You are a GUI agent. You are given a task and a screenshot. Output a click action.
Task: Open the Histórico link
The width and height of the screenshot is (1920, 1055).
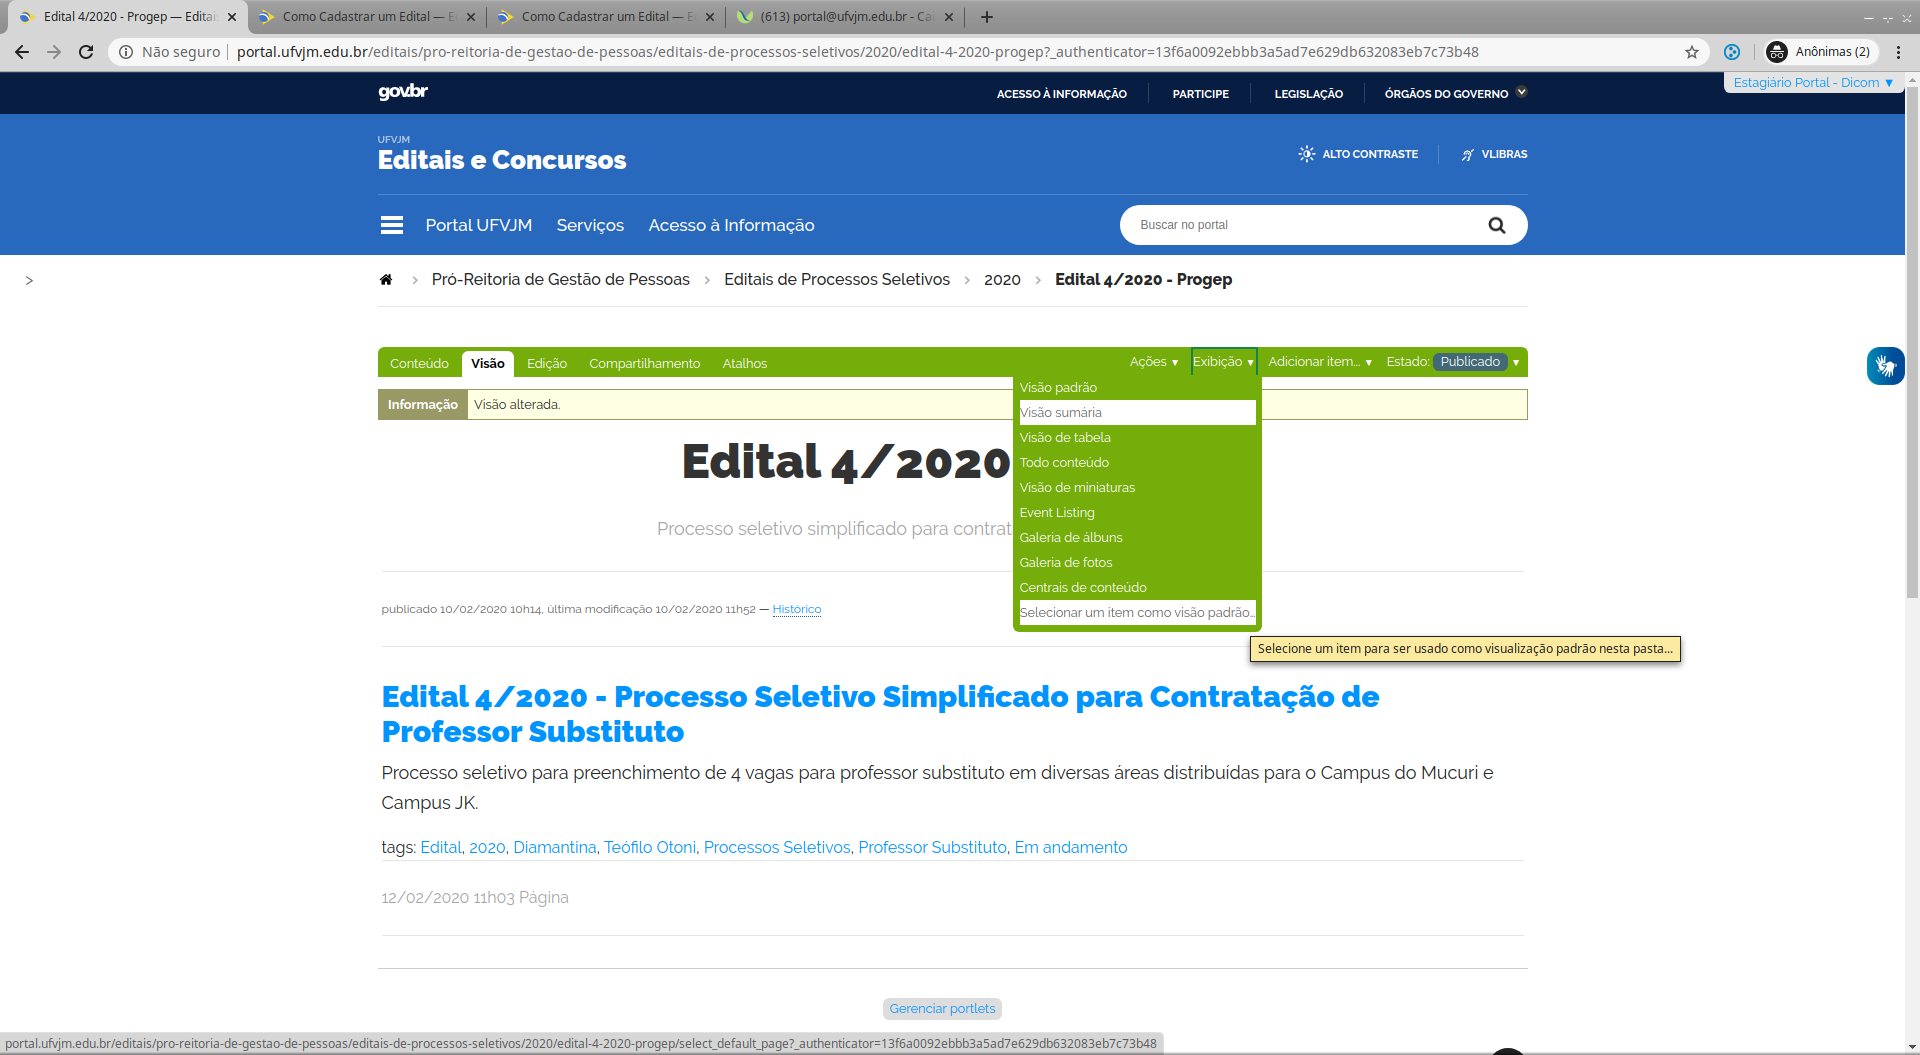(x=796, y=610)
